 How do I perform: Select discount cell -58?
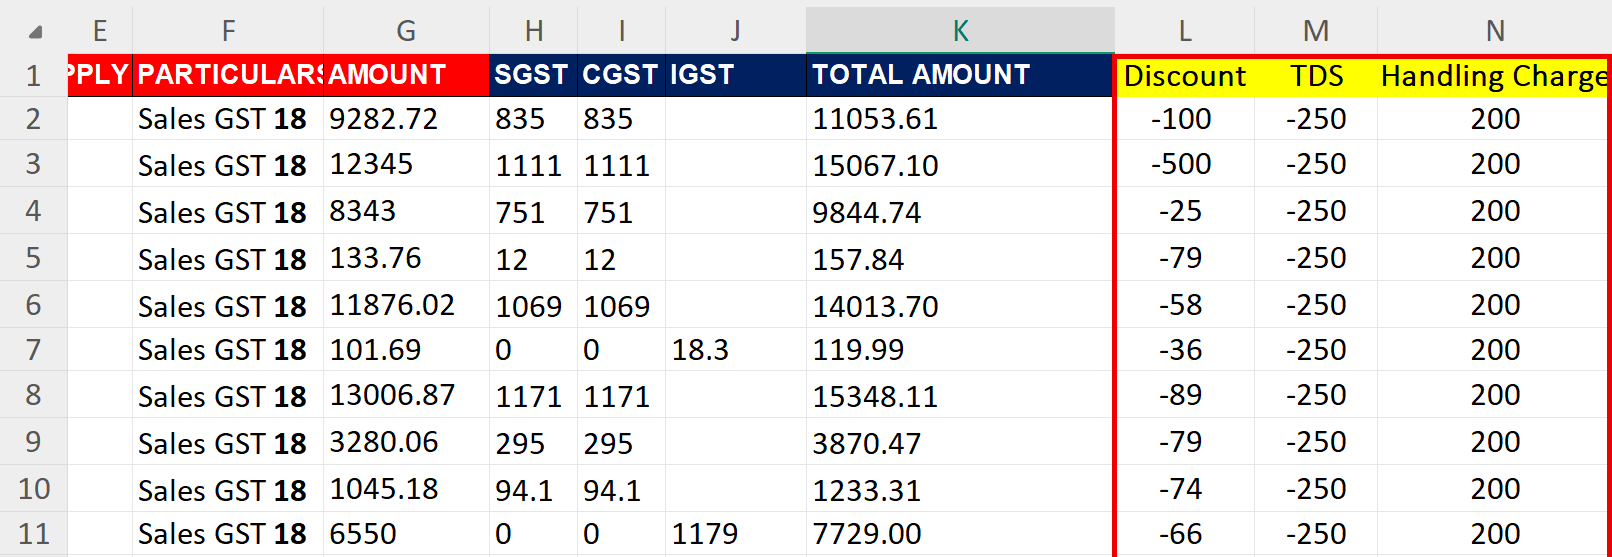coord(1185,305)
